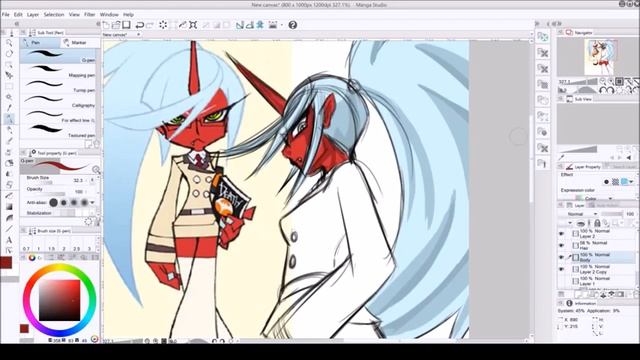The image size is (640, 360).
Task: Select the Textured pen brush
Action: [58, 131]
